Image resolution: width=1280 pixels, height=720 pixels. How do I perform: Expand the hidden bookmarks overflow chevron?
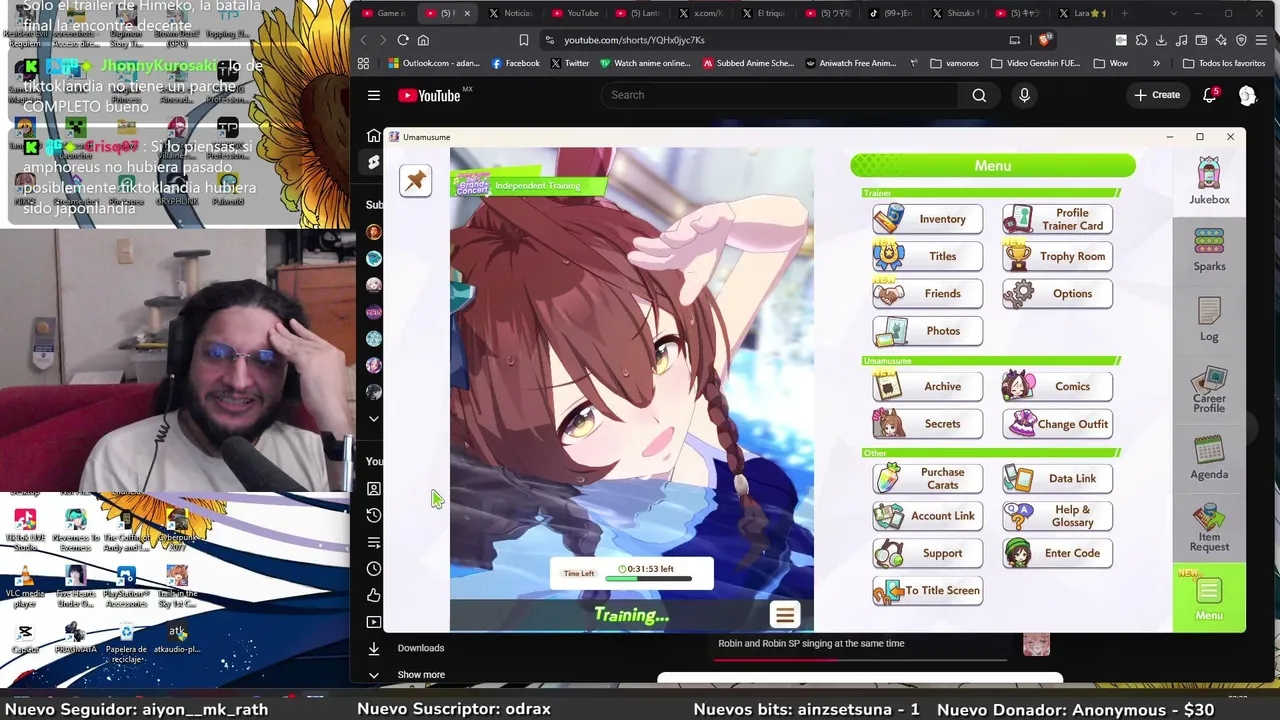click(1156, 63)
